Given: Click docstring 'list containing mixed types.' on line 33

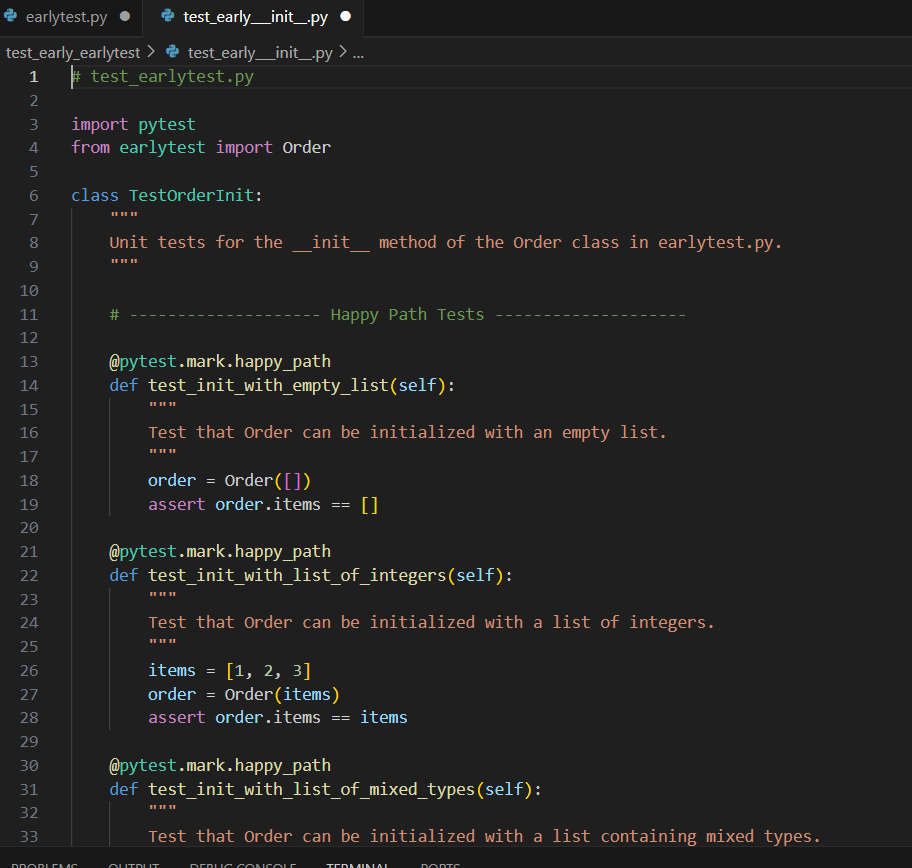Looking at the screenshot, I should pos(686,837).
